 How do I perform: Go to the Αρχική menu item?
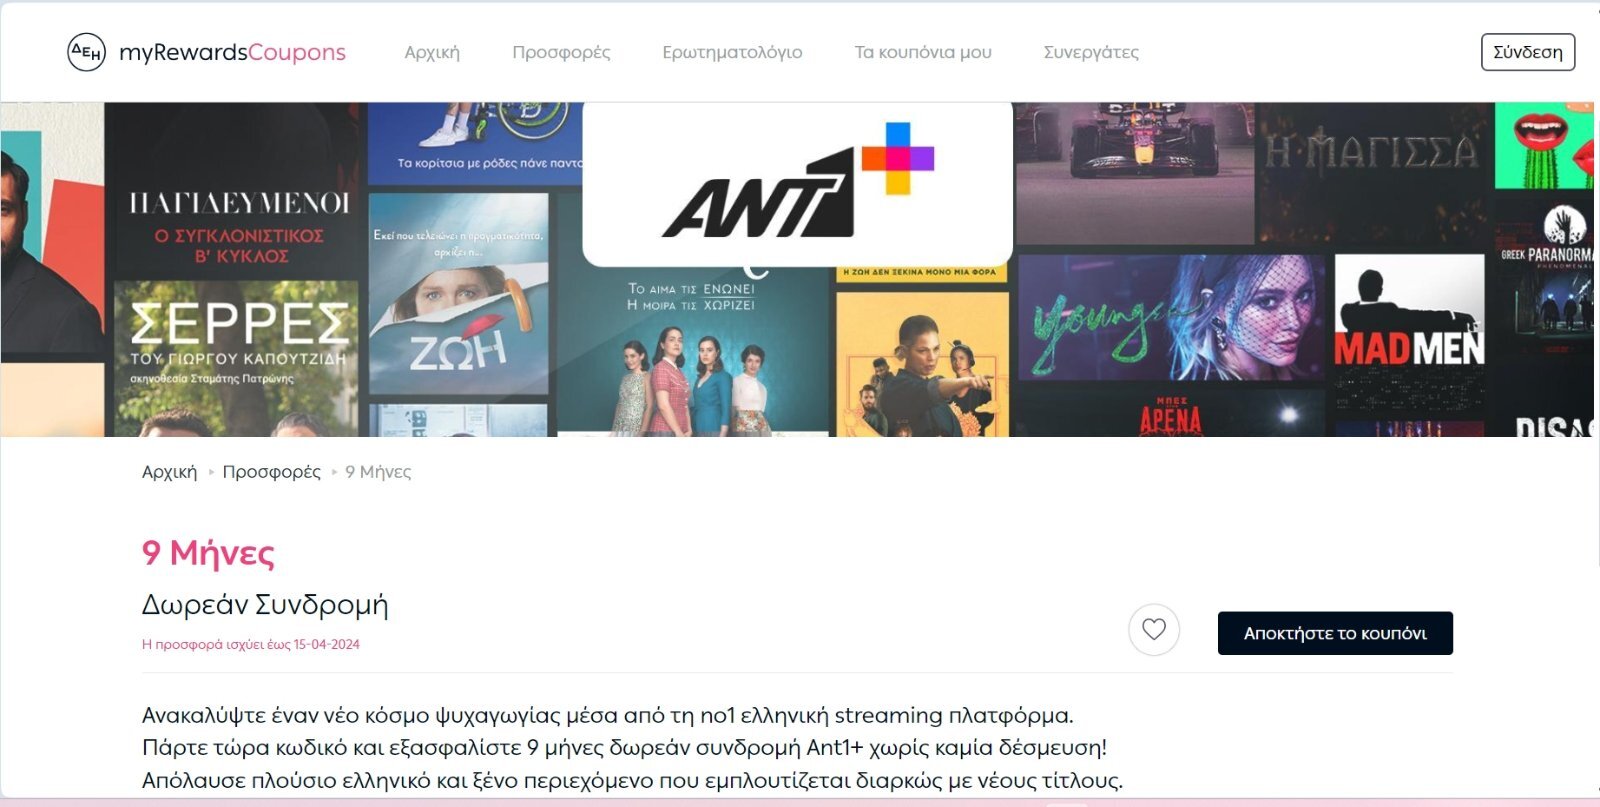(432, 52)
